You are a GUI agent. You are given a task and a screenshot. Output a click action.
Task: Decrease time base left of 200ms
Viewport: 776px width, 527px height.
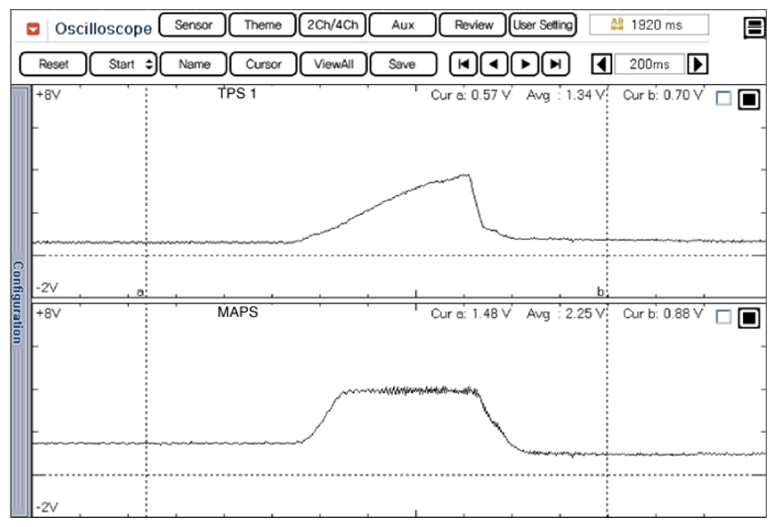pos(602,64)
